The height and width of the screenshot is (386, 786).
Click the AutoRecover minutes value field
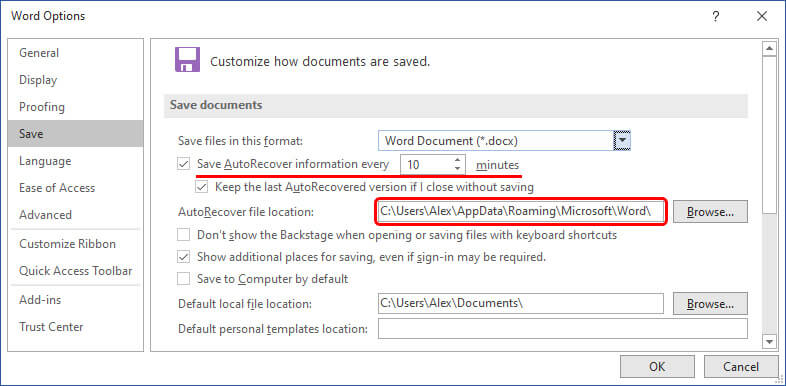(426, 165)
